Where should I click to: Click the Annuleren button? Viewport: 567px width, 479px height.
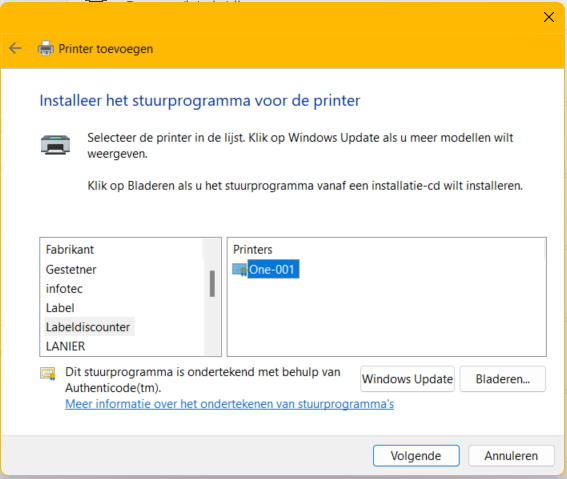pos(511,456)
